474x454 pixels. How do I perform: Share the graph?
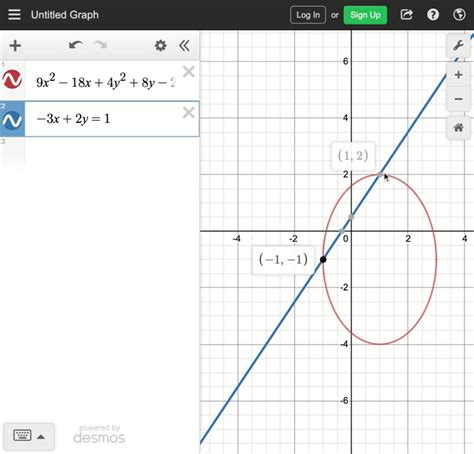(406, 15)
